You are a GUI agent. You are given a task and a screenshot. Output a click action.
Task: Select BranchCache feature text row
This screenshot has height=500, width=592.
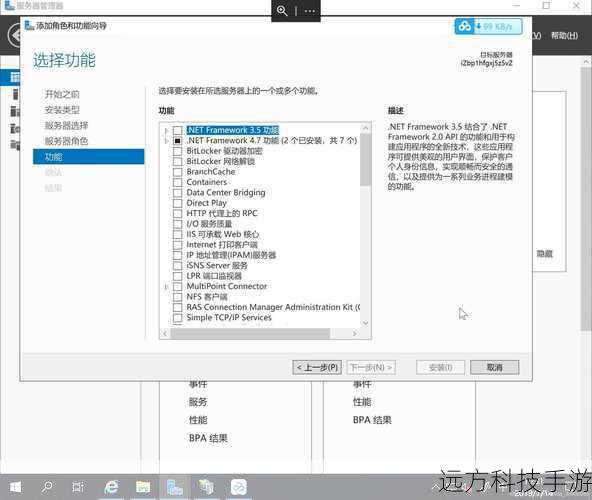coord(211,172)
